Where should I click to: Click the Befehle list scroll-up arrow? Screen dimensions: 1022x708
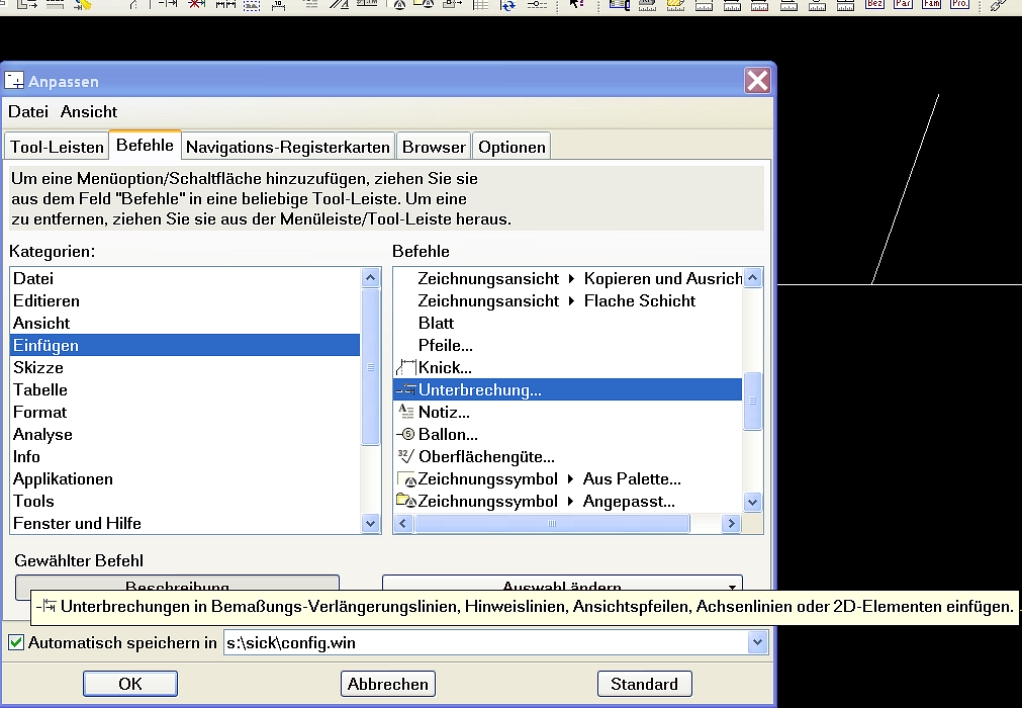pyautogui.click(x=753, y=278)
